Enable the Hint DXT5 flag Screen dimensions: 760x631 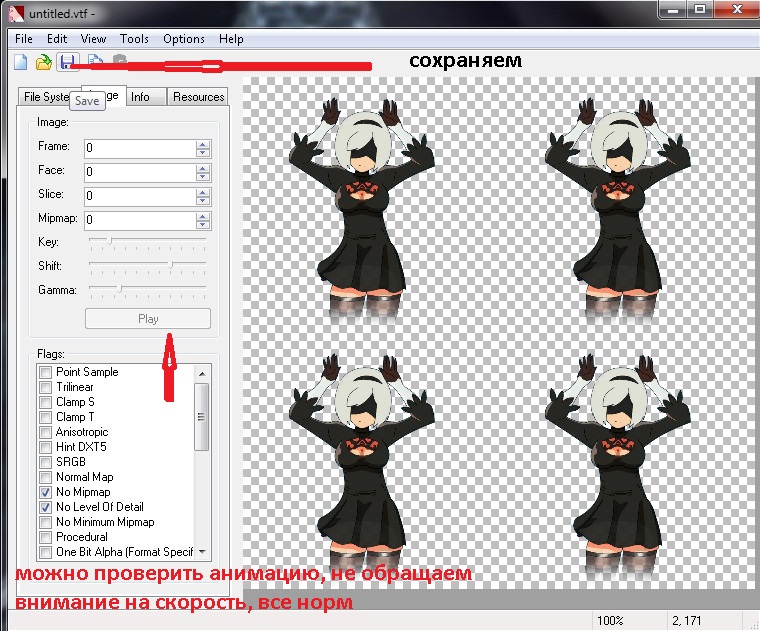46,447
